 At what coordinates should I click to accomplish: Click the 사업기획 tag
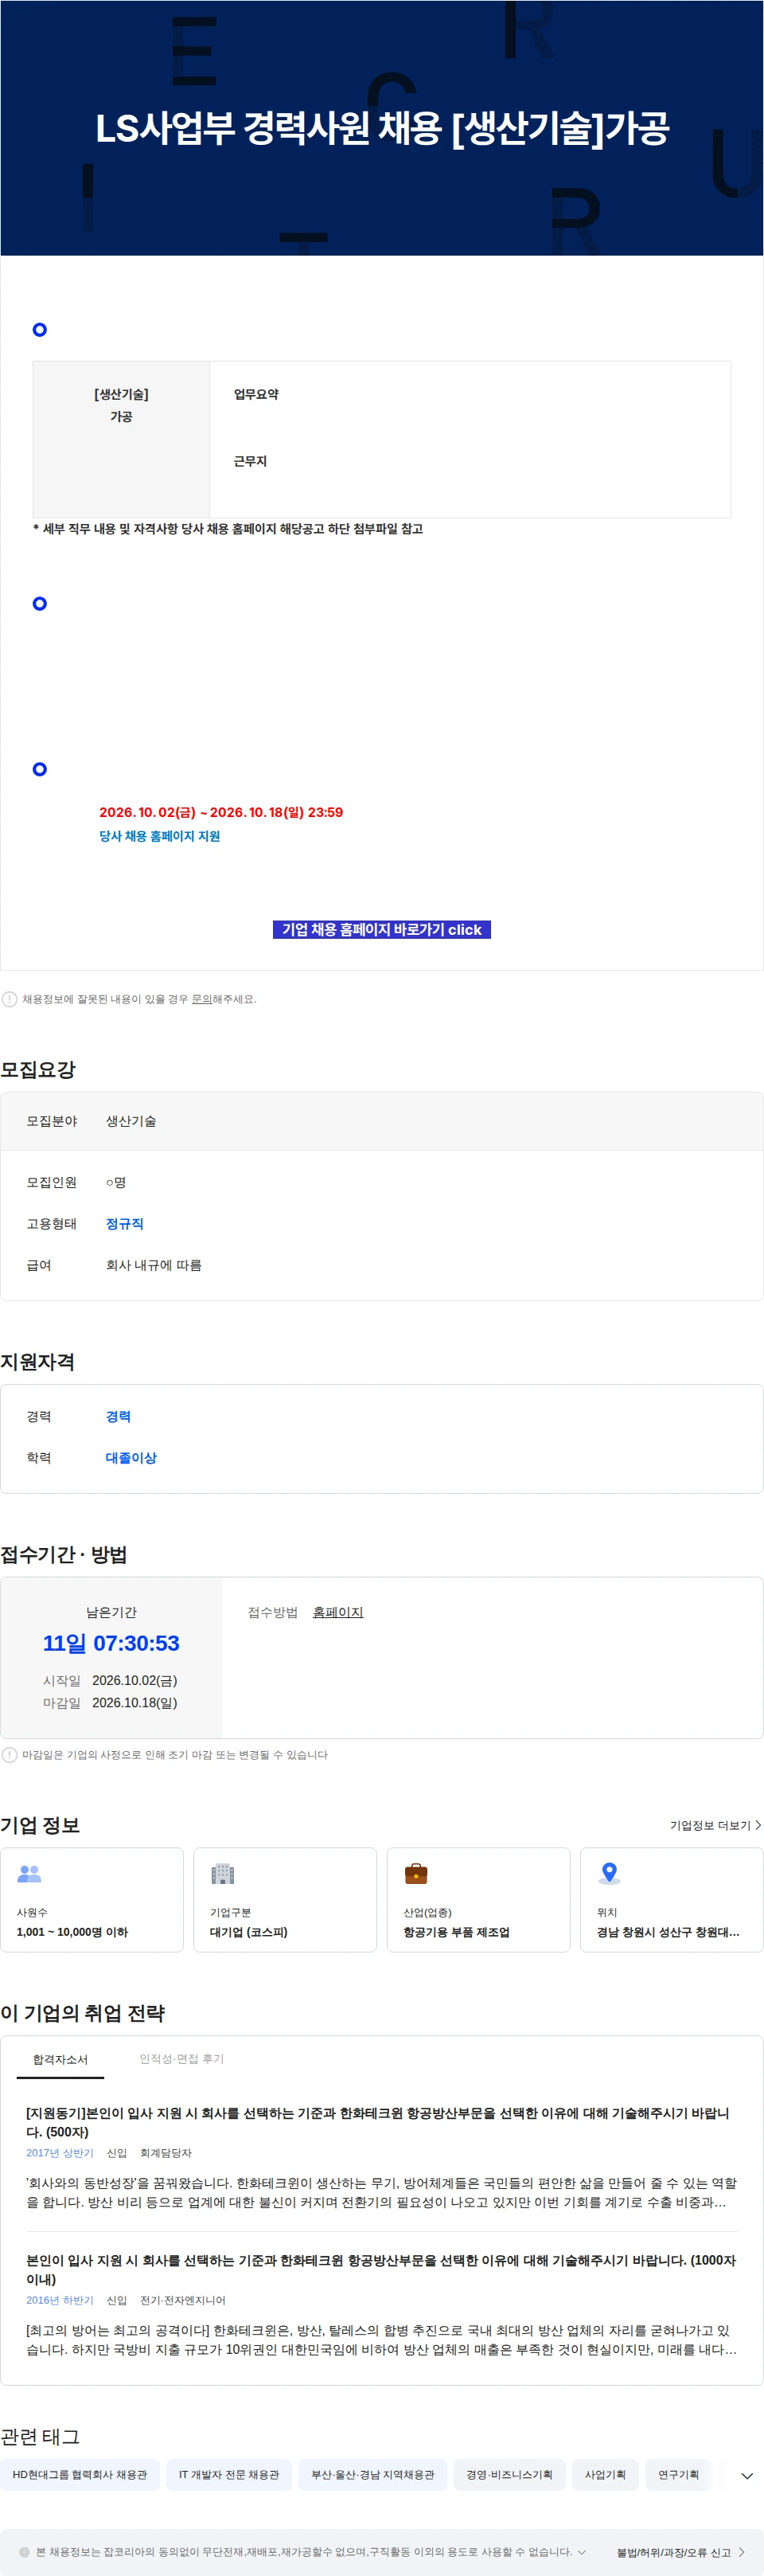[x=605, y=2475]
